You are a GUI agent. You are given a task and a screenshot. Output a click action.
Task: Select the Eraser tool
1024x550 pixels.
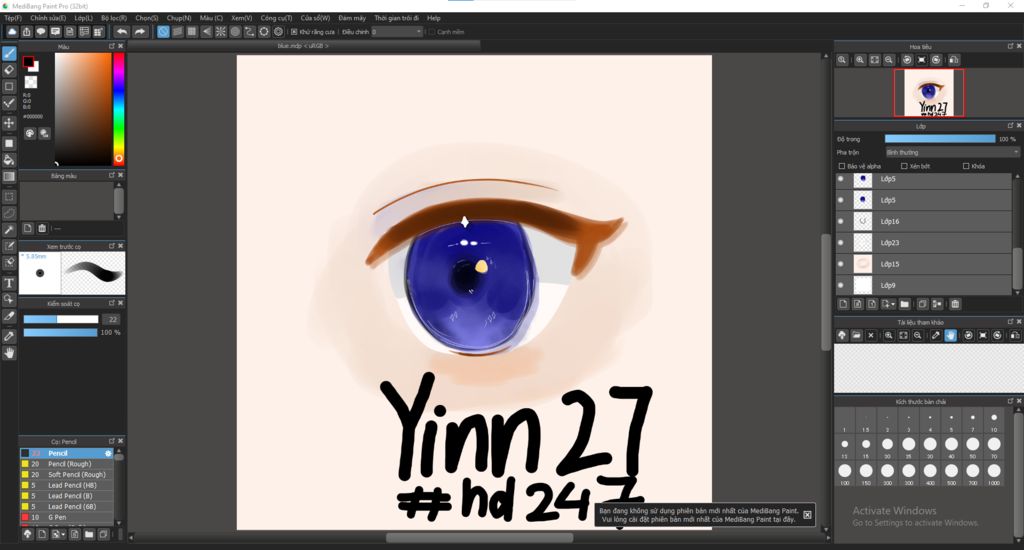coord(9,70)
